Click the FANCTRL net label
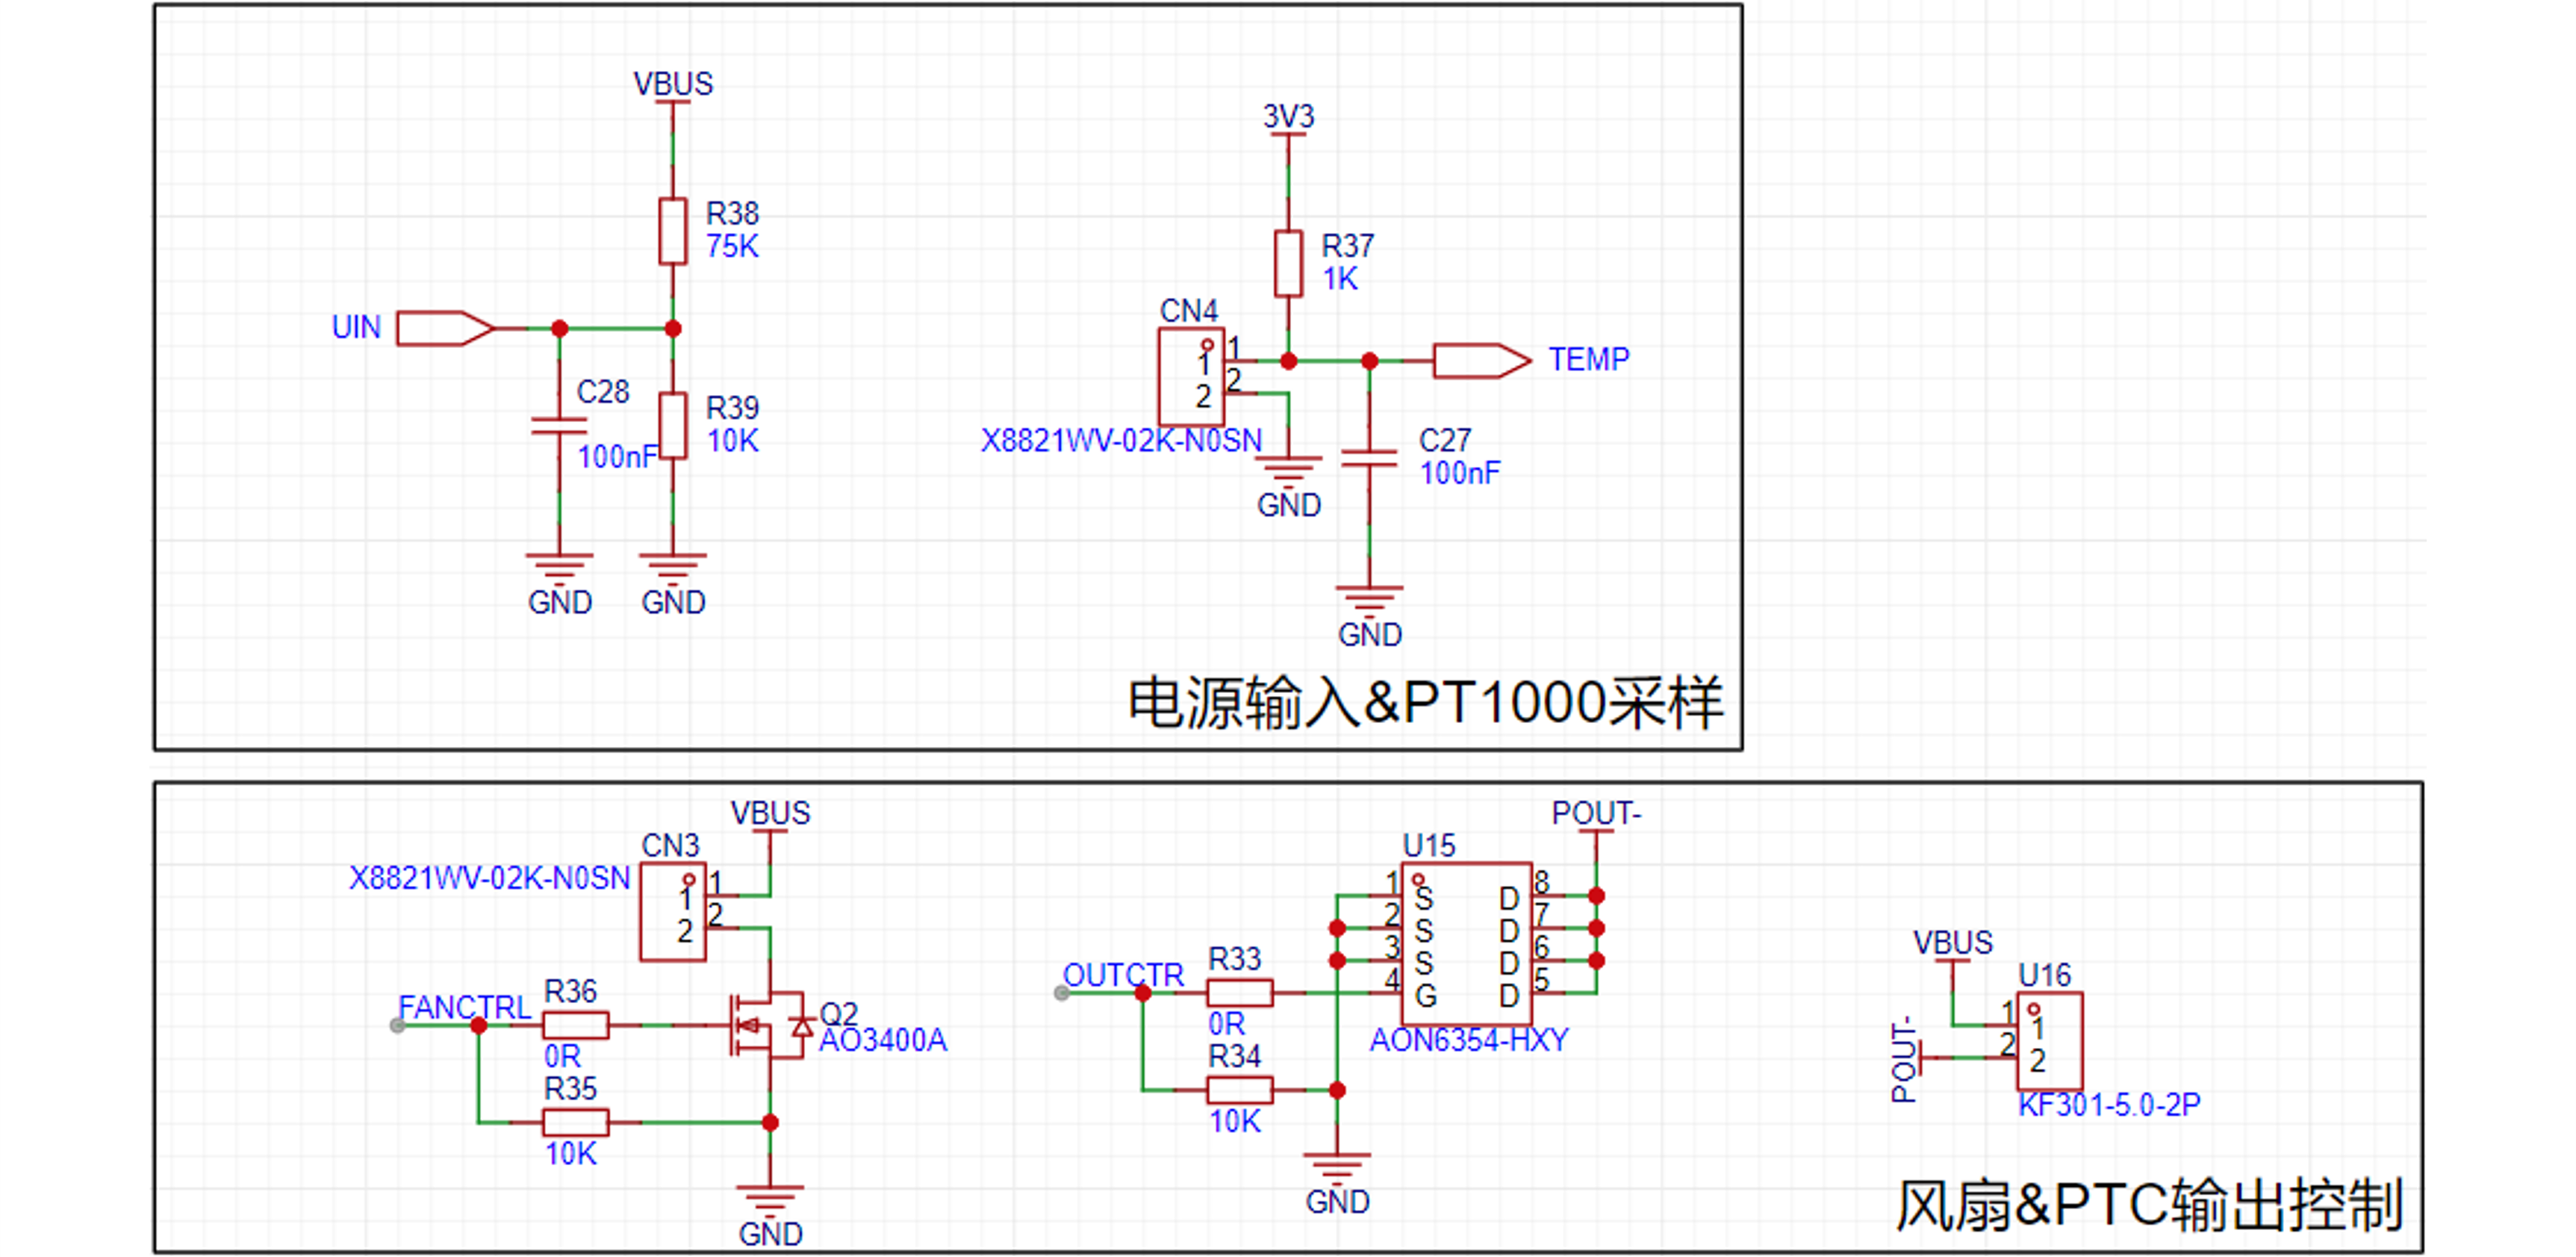The width and height of the screenshot is (2576, 1257). tap(464, 1007)
